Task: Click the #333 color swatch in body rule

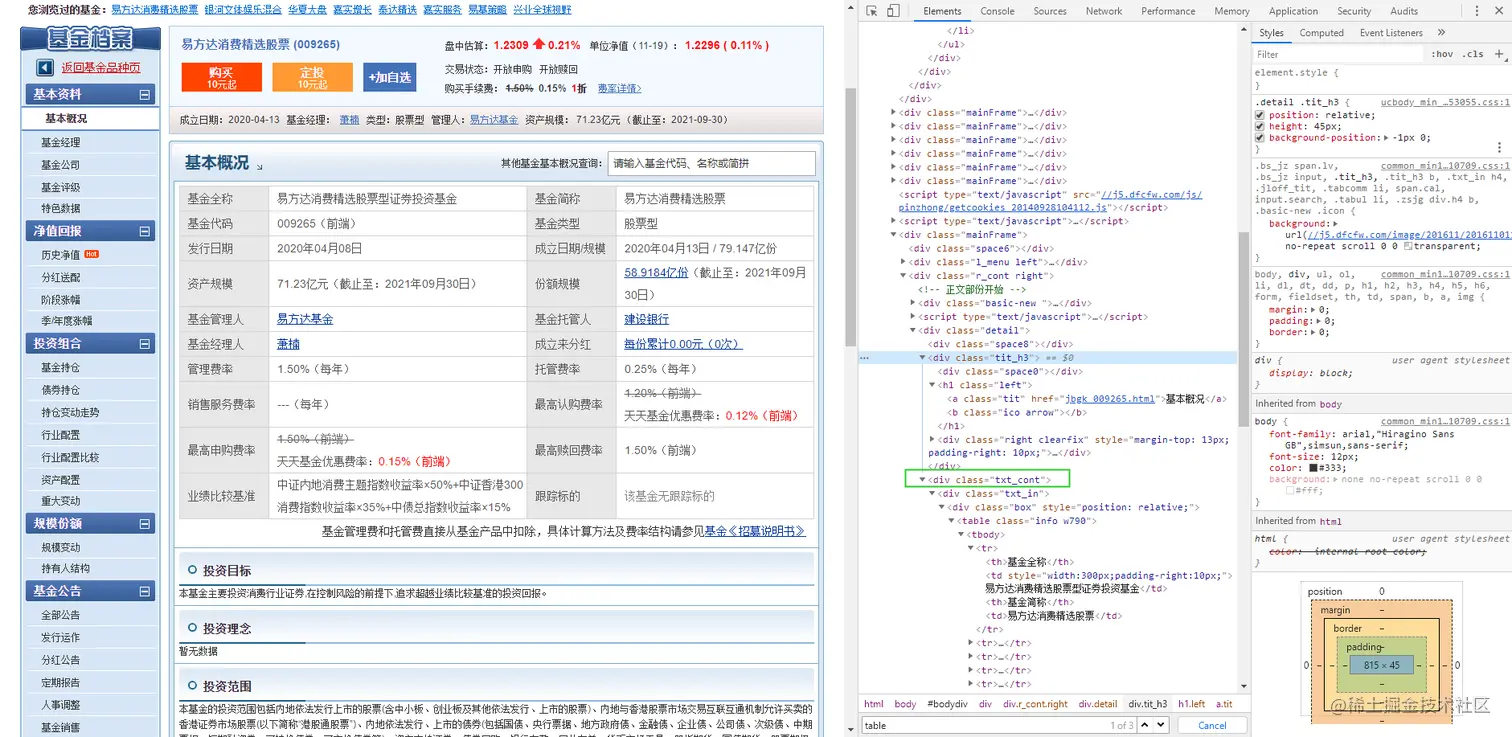Action: [1314, 468]
